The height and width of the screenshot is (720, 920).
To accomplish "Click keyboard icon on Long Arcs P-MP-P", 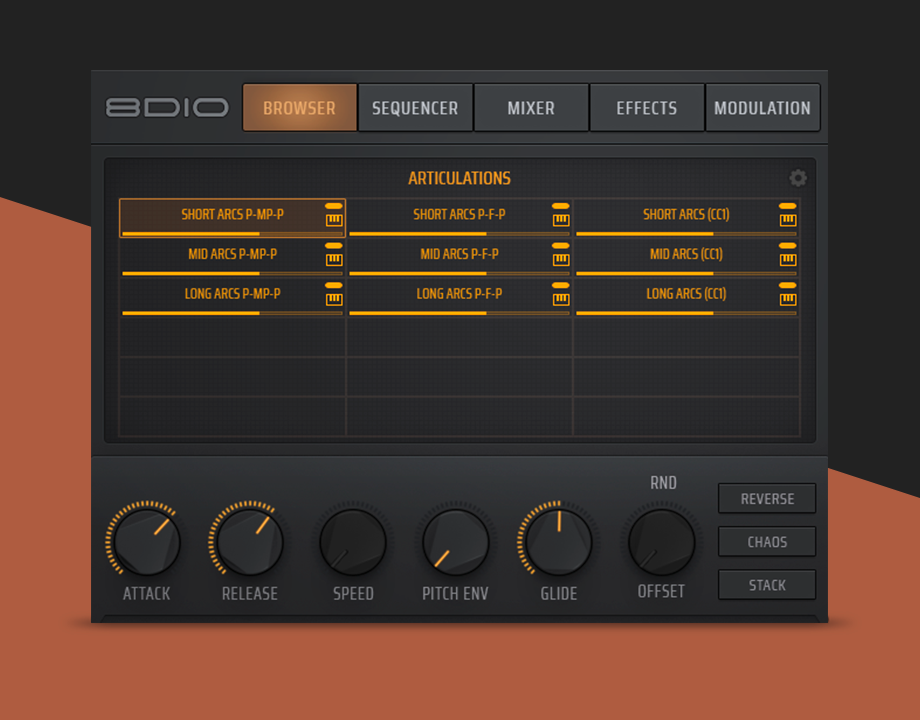I will point(334,299).
